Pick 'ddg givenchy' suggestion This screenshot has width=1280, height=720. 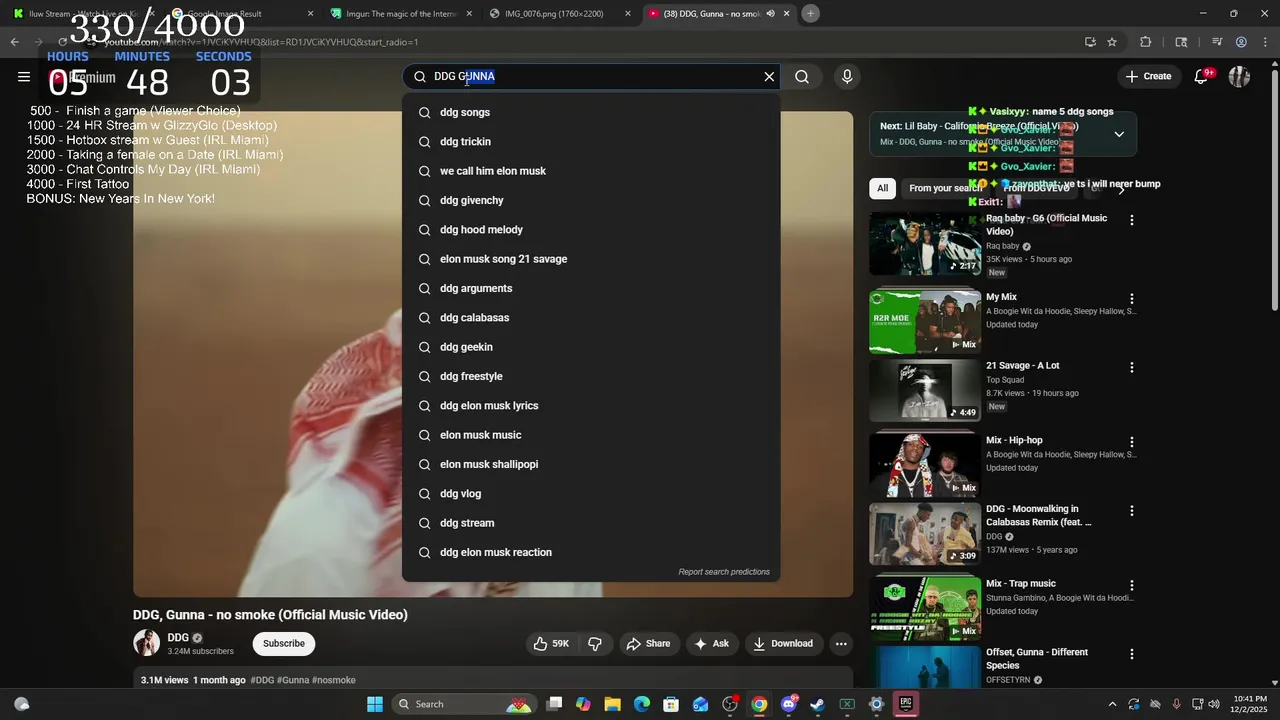(x=591, y=200)
